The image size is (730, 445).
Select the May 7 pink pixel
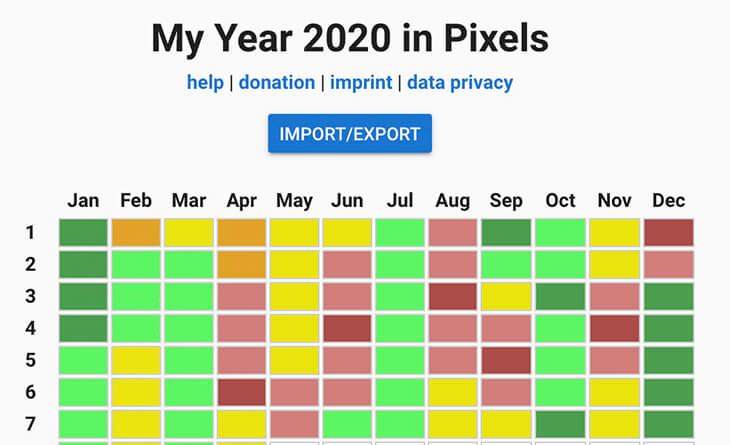click(294, 424)
